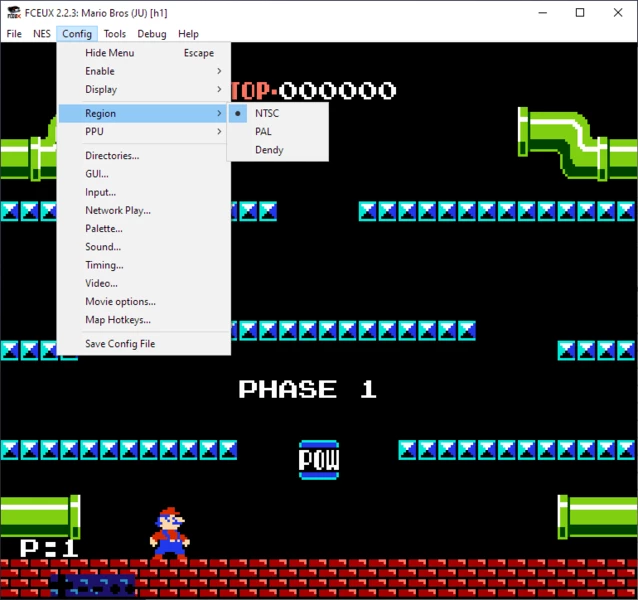Click the TOP-000000 score display
This screenshot has height=600, width=638.
click(x=314, y=91)
